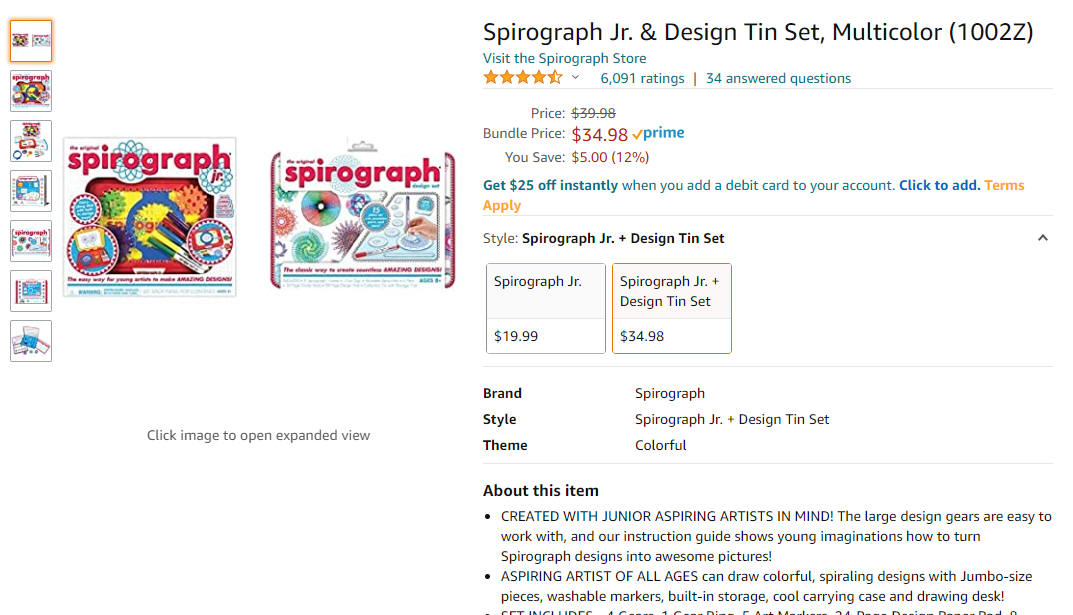The image size is (1073, 615).
Task: Select the third product thumbnail image
Action: [31, 141]
